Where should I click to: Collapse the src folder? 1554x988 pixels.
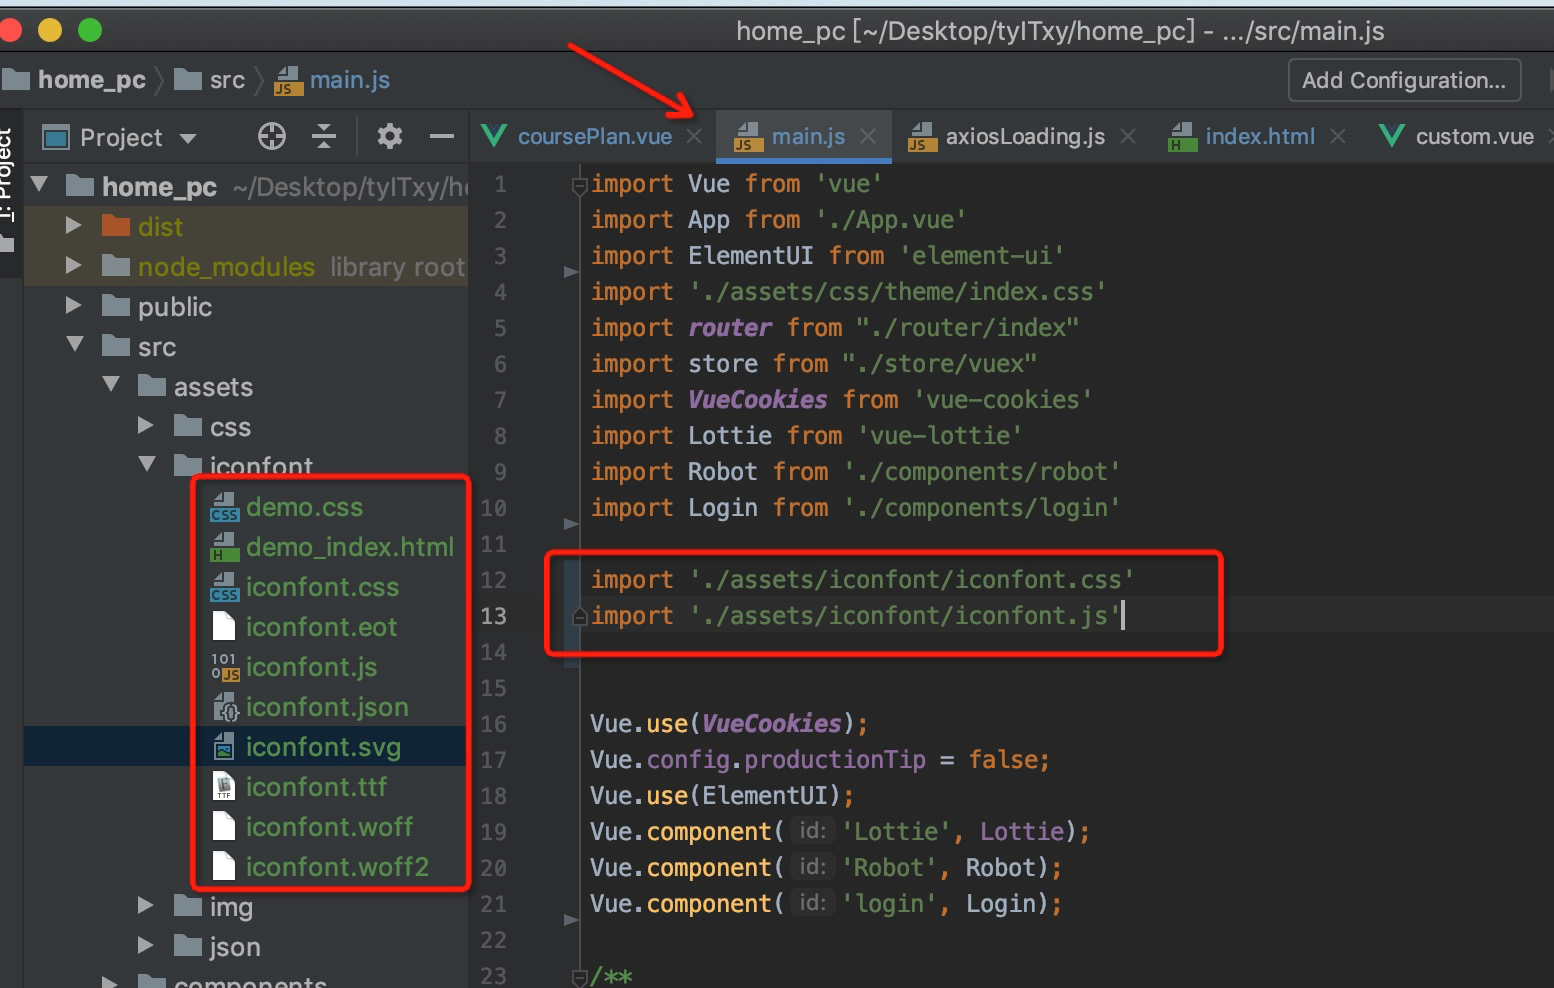[x=75, y=344]
